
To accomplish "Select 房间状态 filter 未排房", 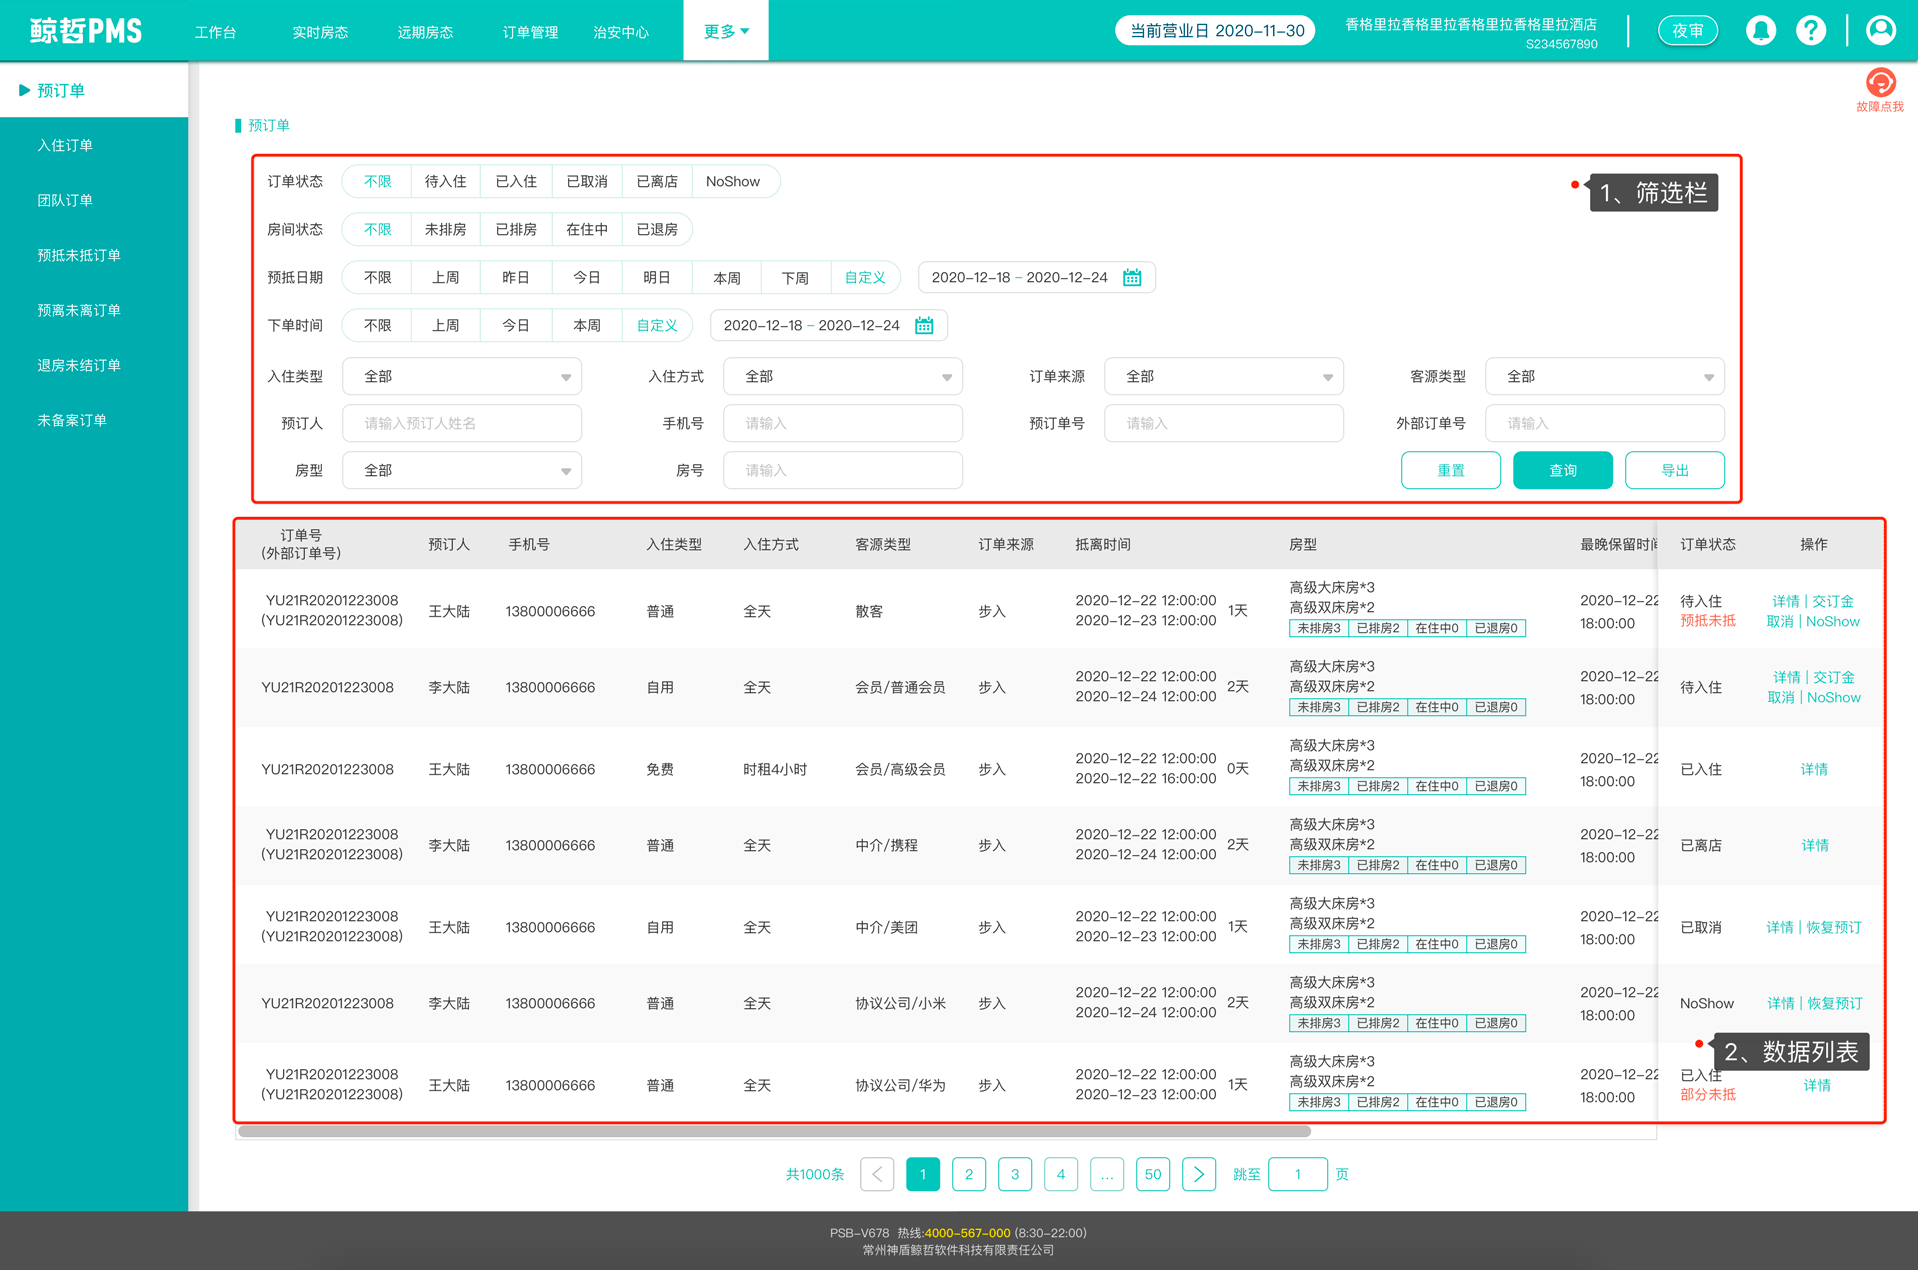I will point(445,229).
